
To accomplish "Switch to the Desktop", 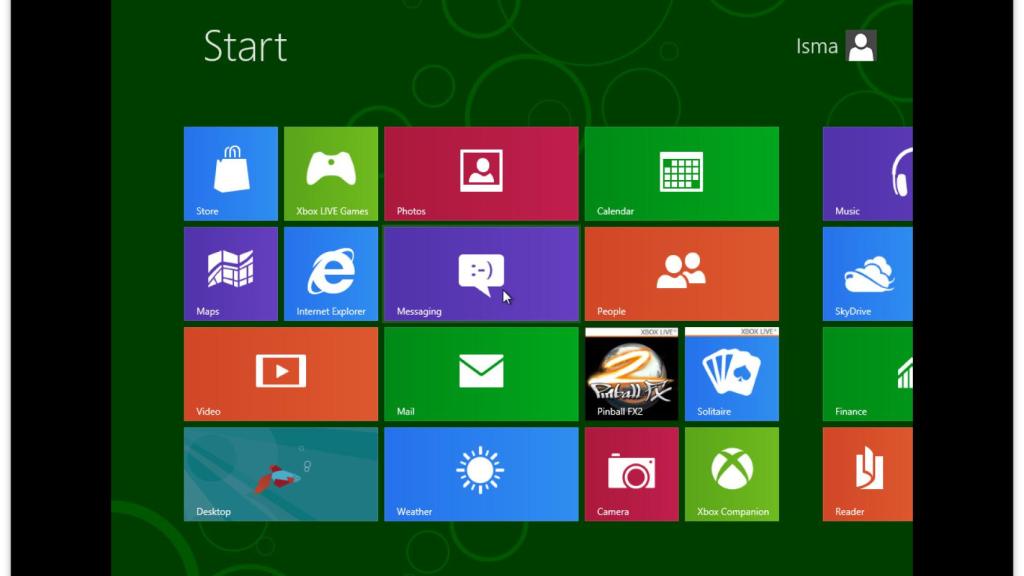I will (281, 474).
